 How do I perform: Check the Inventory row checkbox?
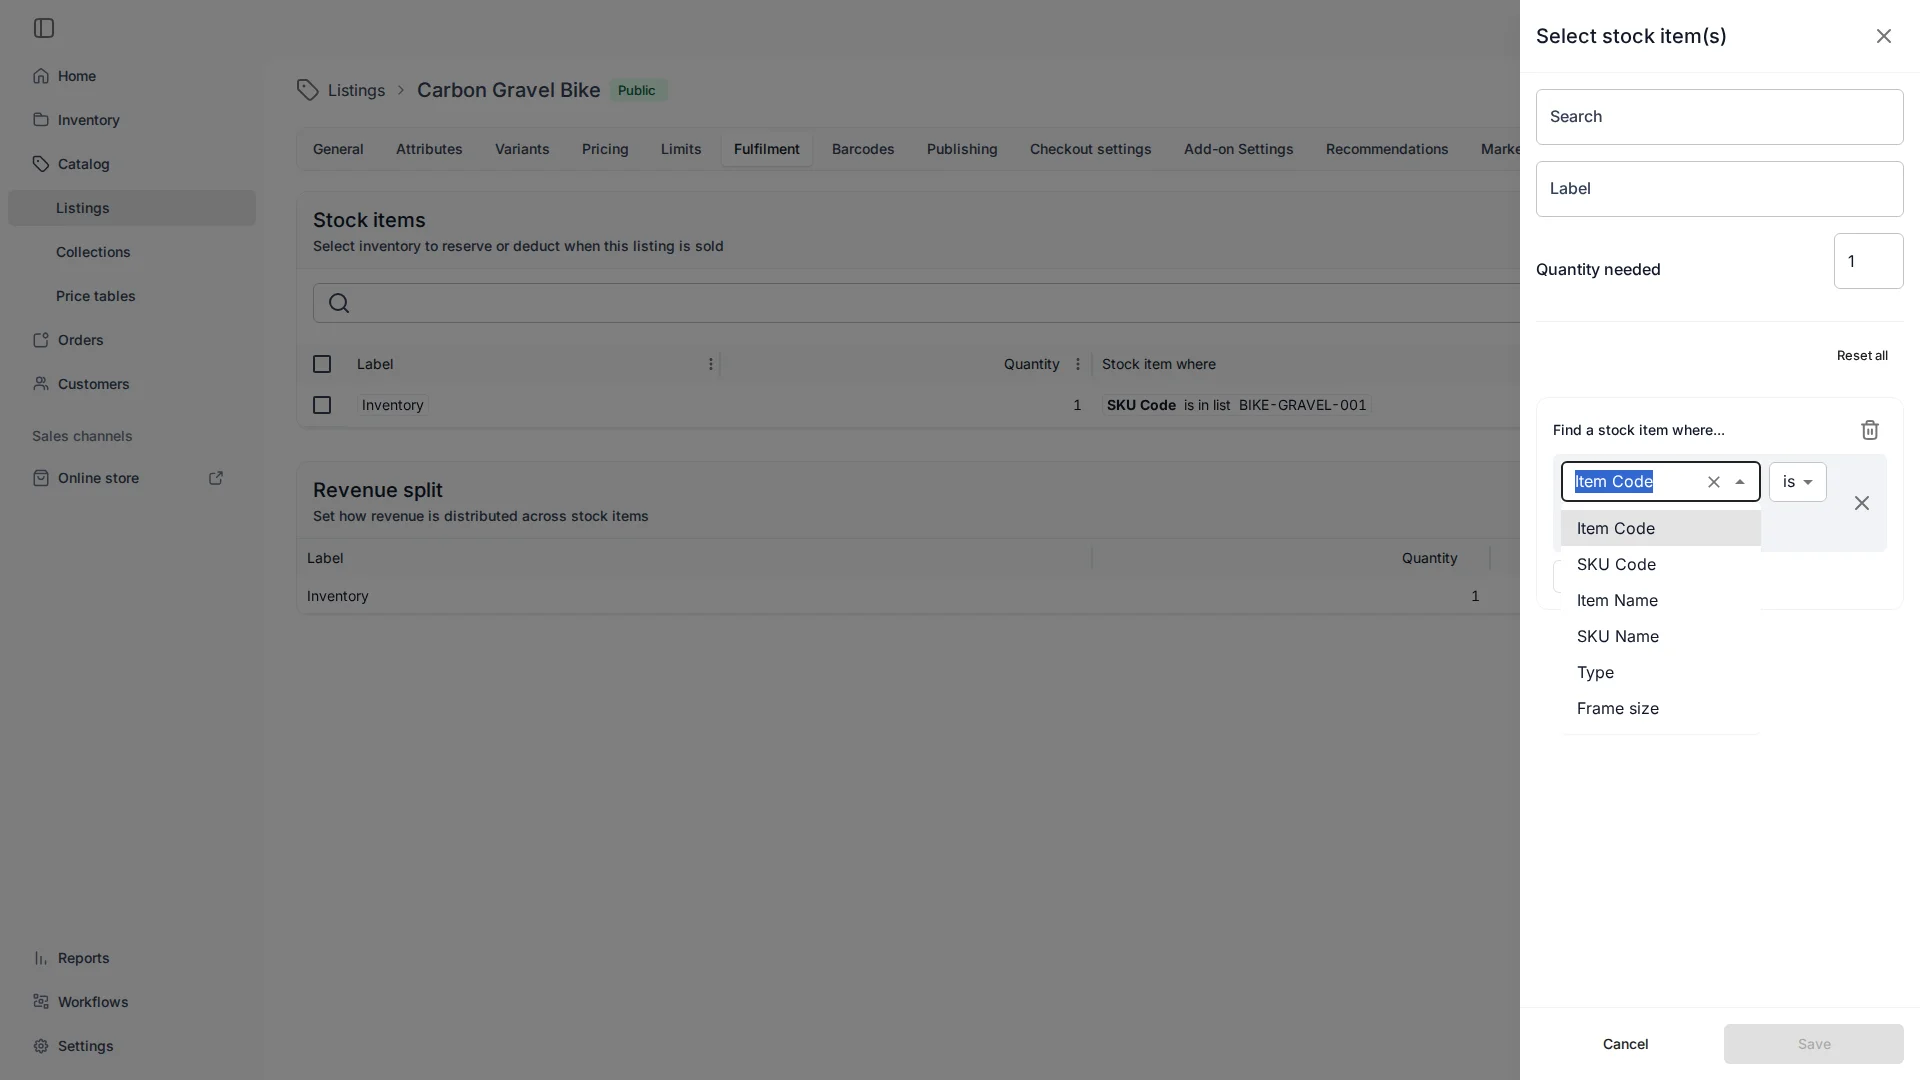point(322,405)
